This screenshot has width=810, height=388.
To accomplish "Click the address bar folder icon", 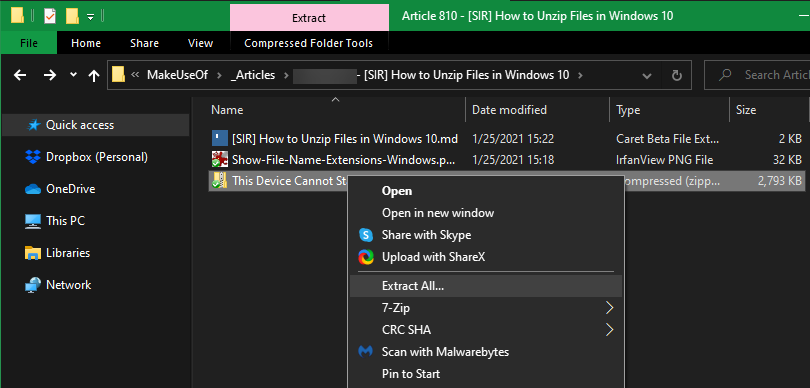I will click(119, 75).
